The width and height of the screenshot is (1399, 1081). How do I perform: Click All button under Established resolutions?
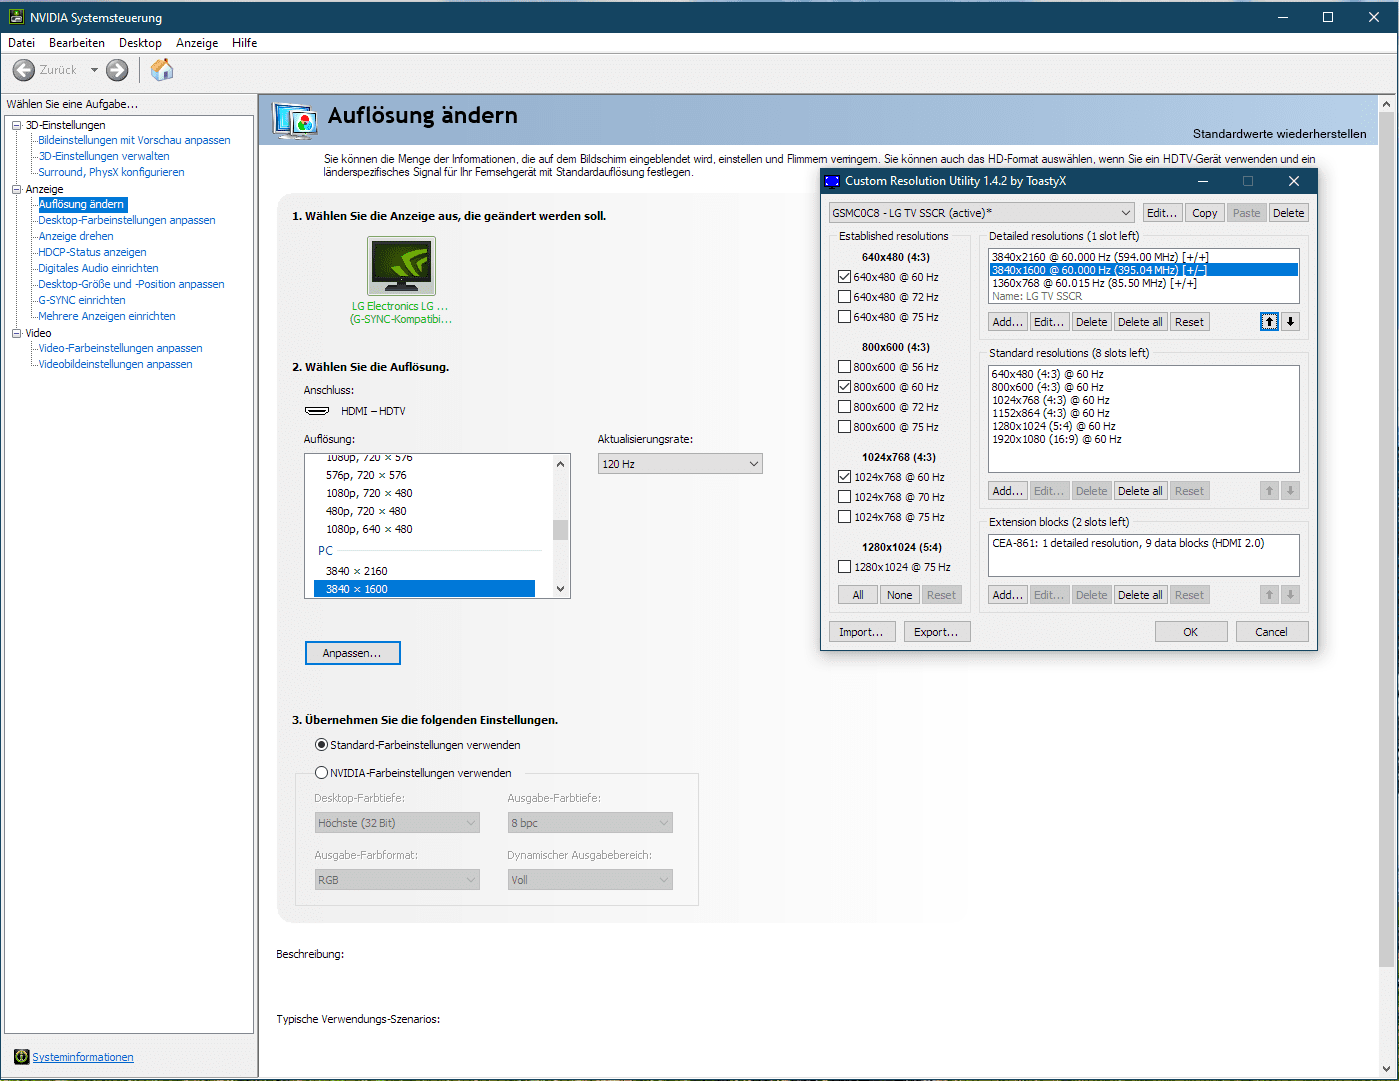pyautogui.click(x=858, y=595)
